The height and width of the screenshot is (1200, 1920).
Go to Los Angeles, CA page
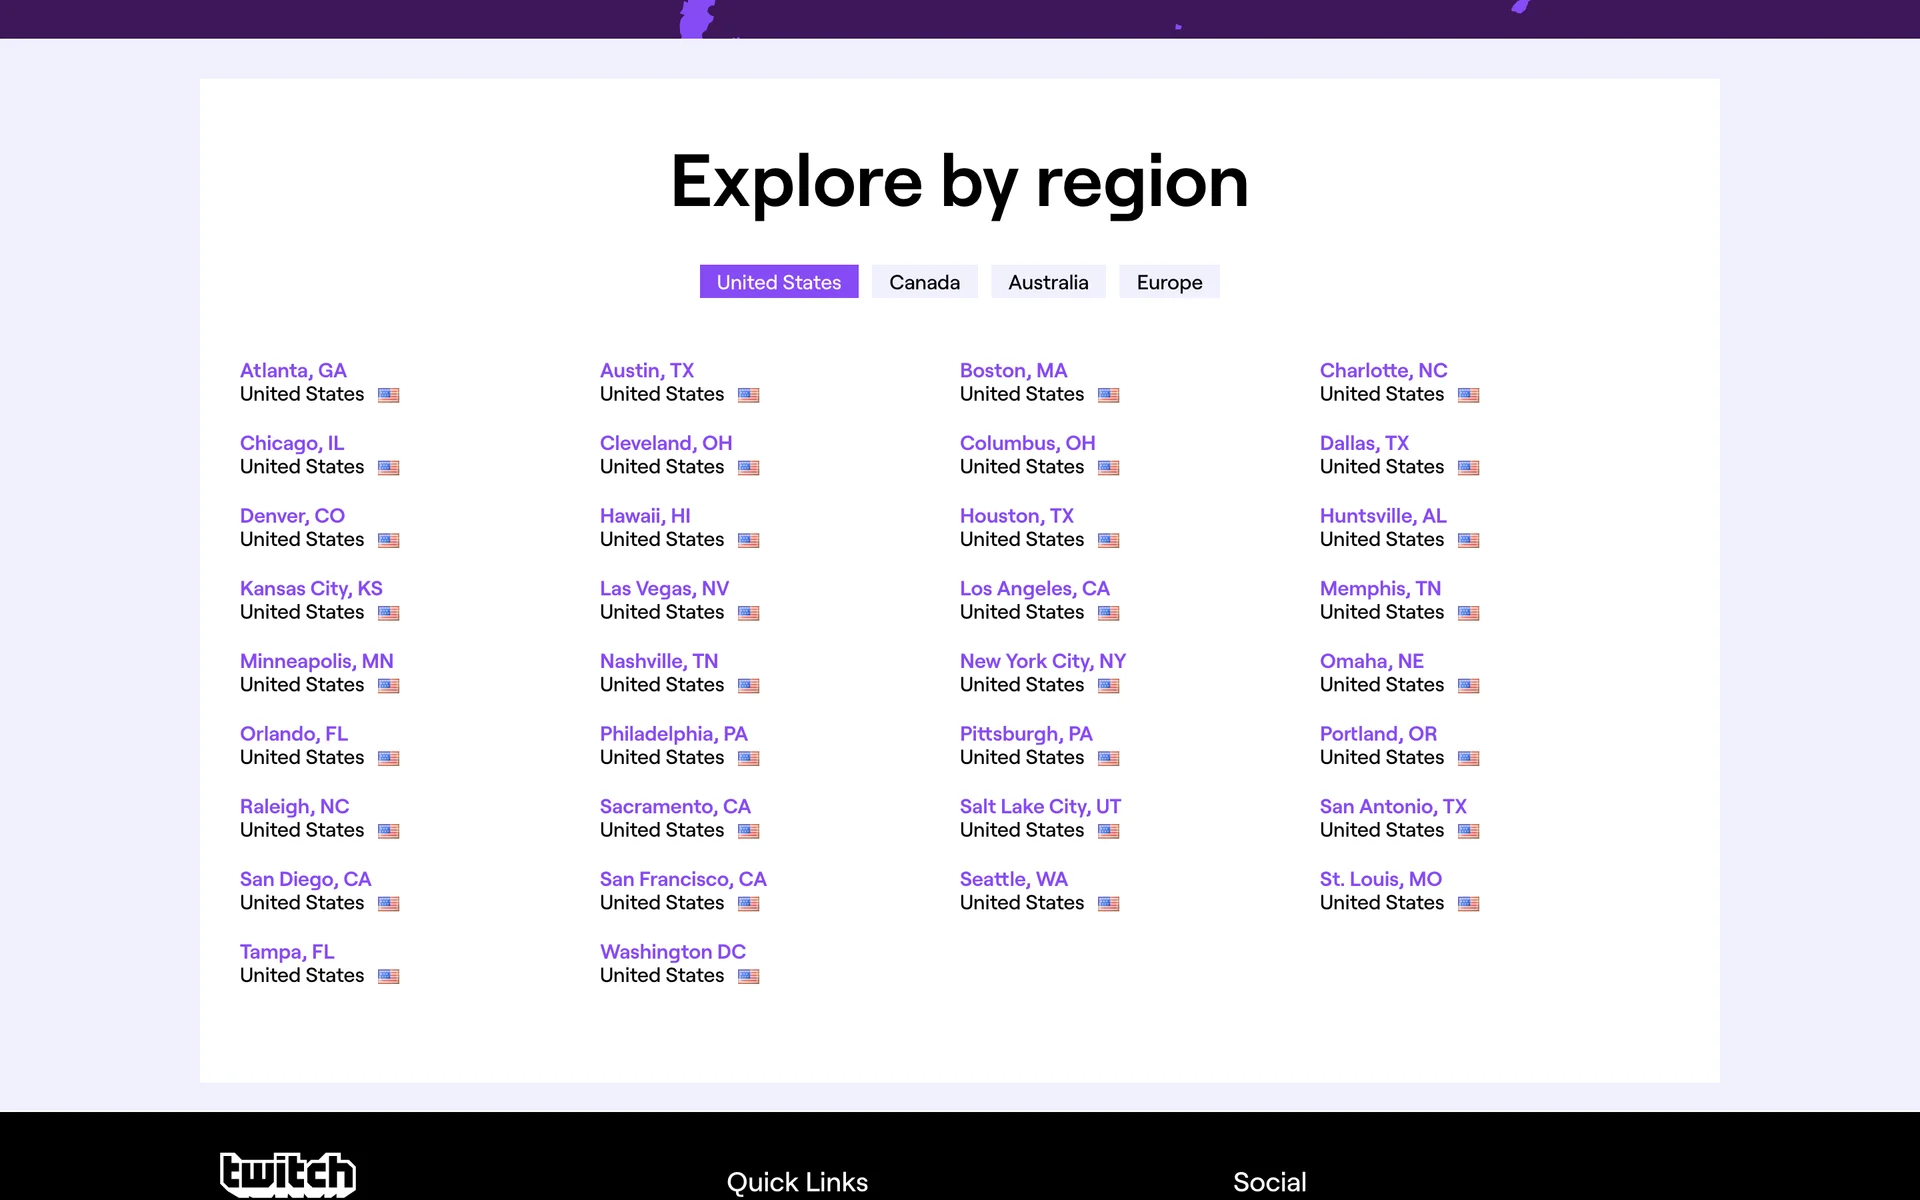(1034, 589)
